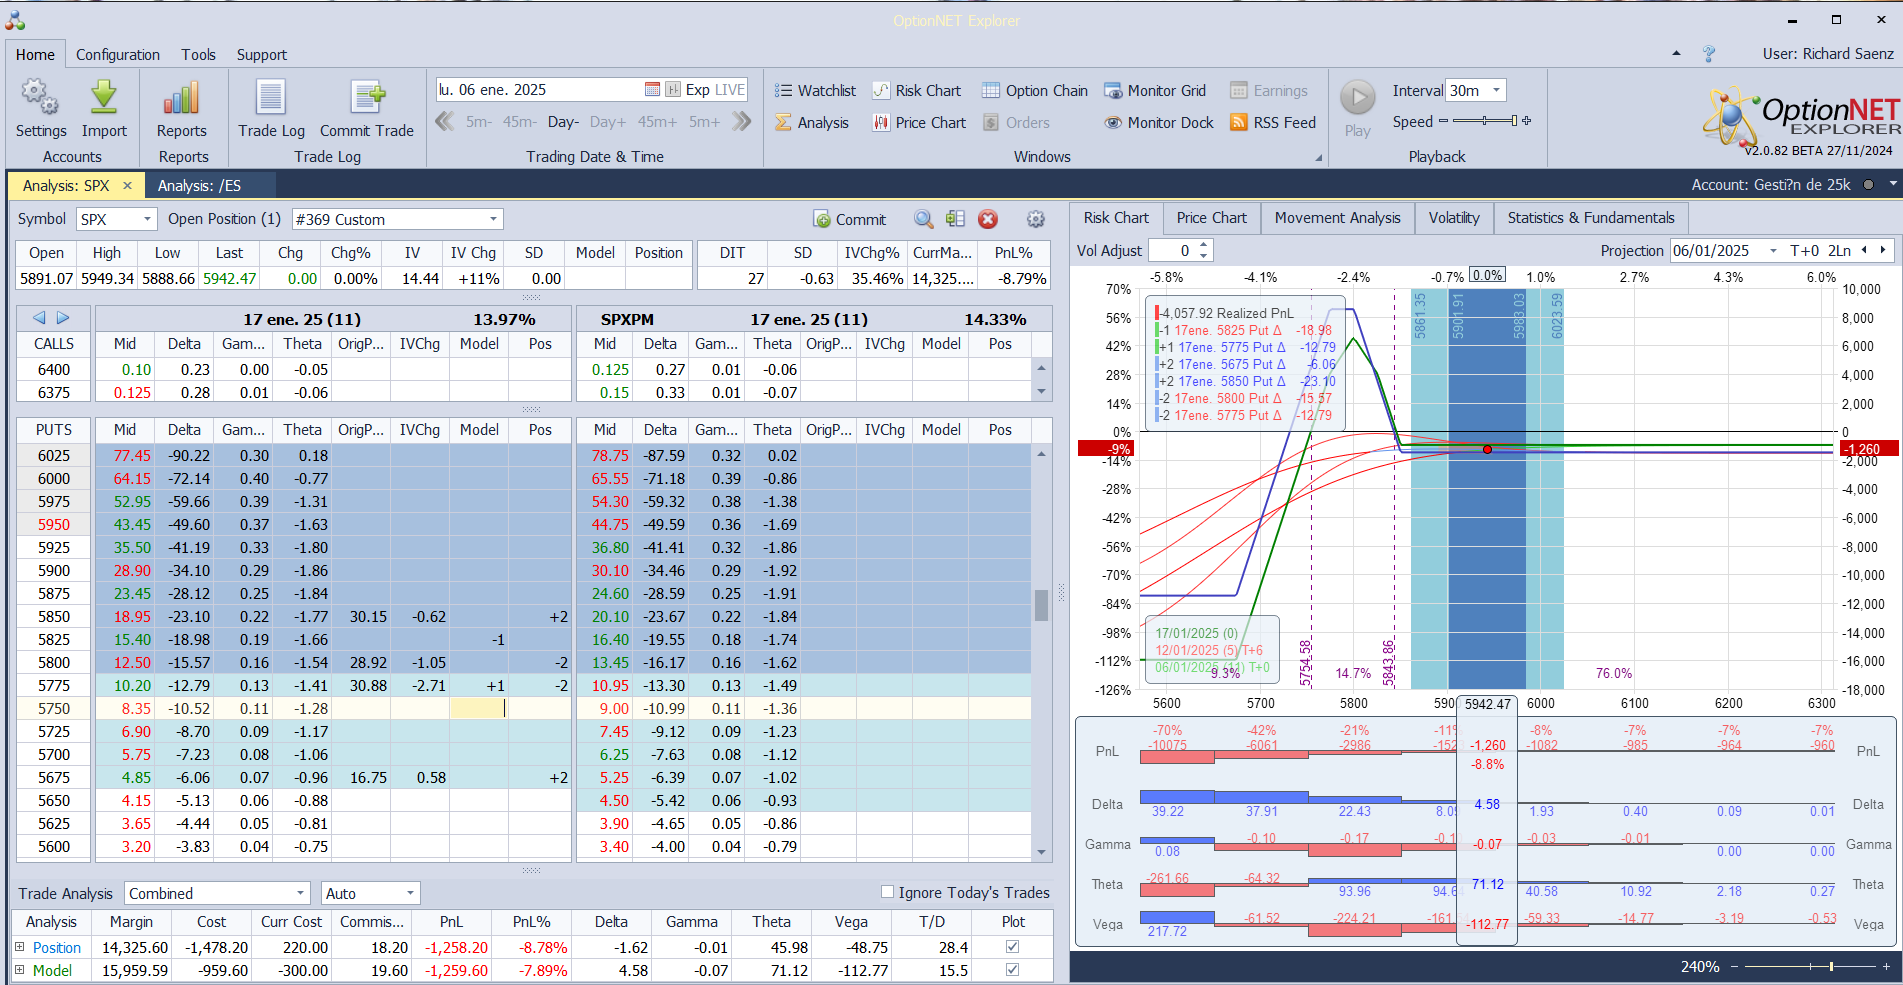Image resolution: width=1903 pixels, height=985 pixels.
Task: Open Reports bar chart icon
Action: pyautogui.click(x=181, y=100)
